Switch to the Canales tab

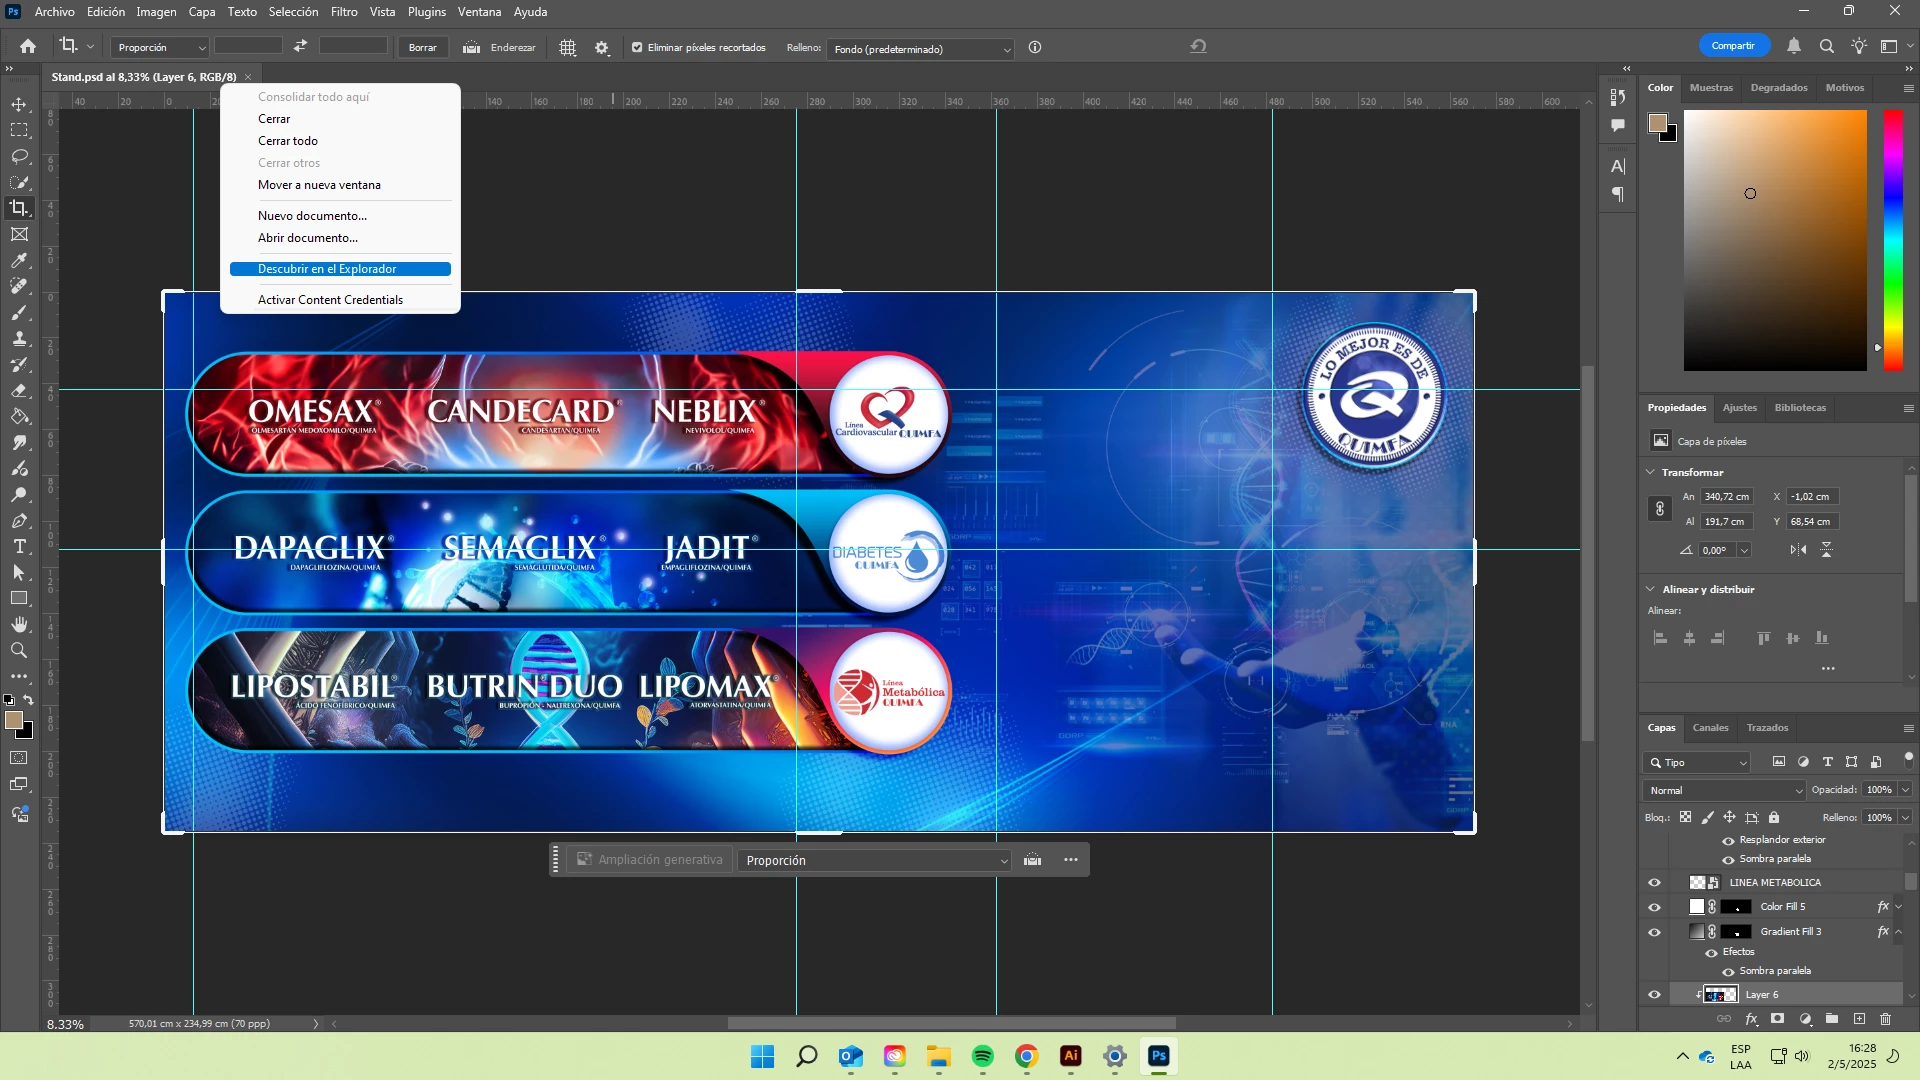coord(1710,728)
